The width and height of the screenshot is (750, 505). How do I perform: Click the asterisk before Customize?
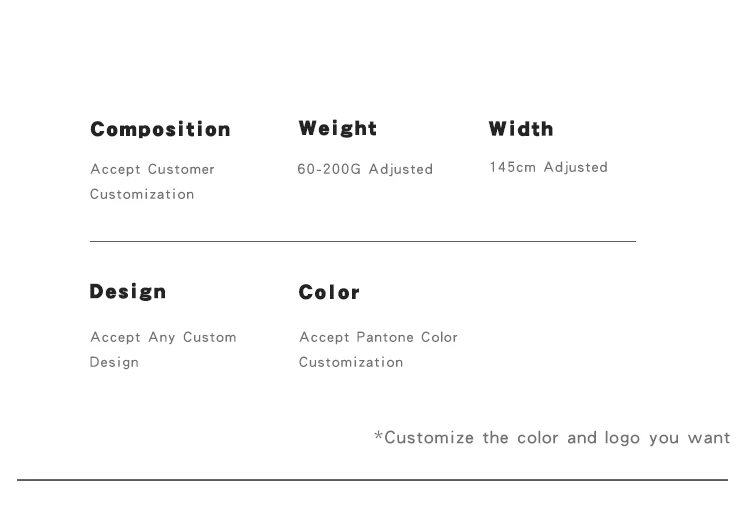tap(379, 436)
